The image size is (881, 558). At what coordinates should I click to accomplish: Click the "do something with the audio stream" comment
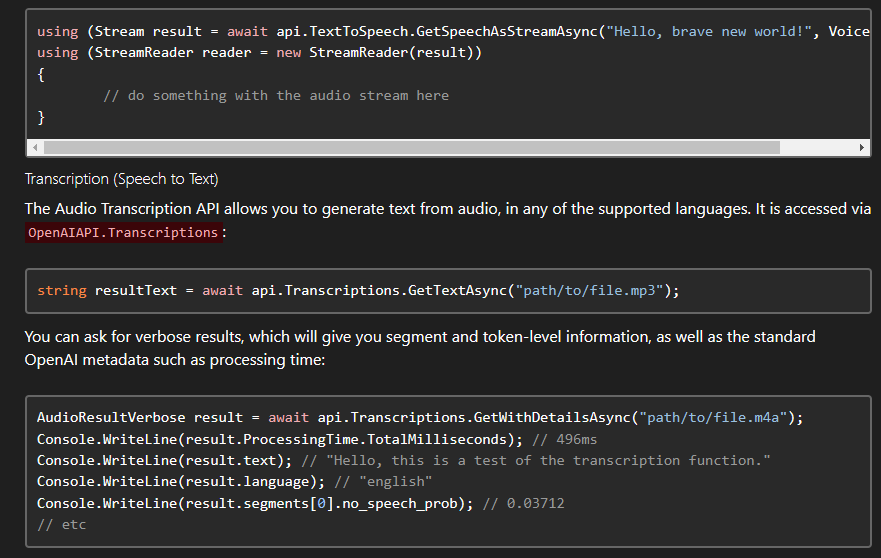276,96
